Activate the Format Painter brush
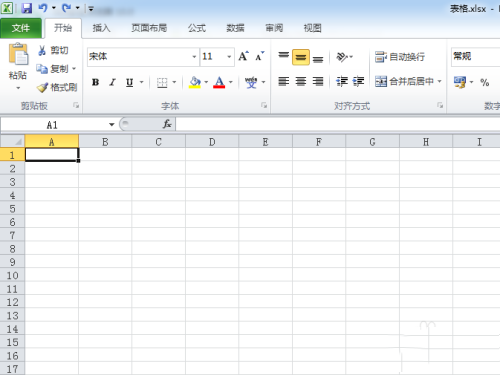Screen dimensions: 500x375 pos(42,88)
